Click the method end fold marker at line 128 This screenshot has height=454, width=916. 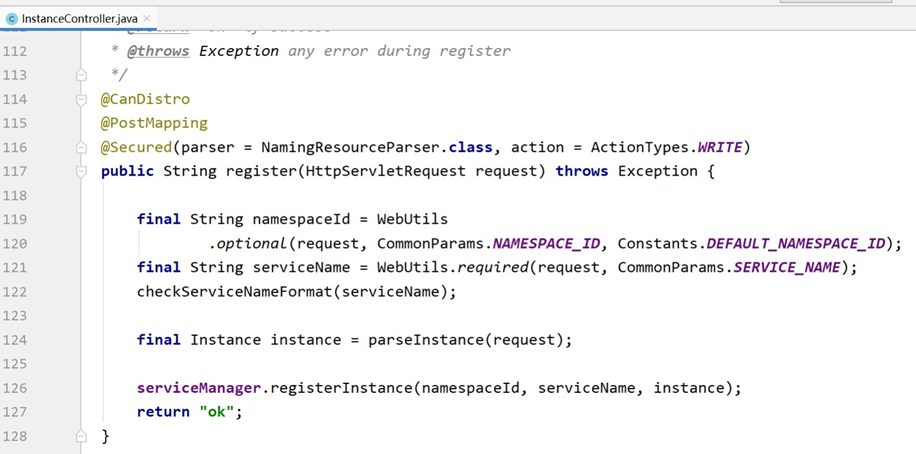pos(81,436)
